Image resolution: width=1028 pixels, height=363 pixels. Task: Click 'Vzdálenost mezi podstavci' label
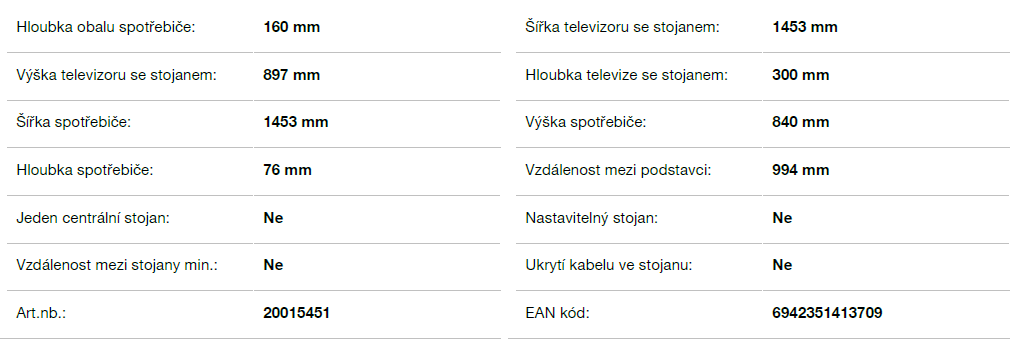[618, 170]
